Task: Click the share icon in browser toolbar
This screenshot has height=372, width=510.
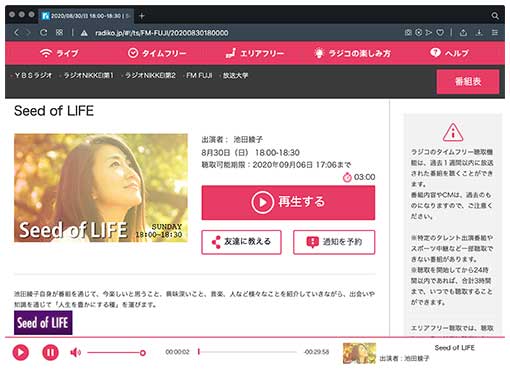Action: pos(463,32)
